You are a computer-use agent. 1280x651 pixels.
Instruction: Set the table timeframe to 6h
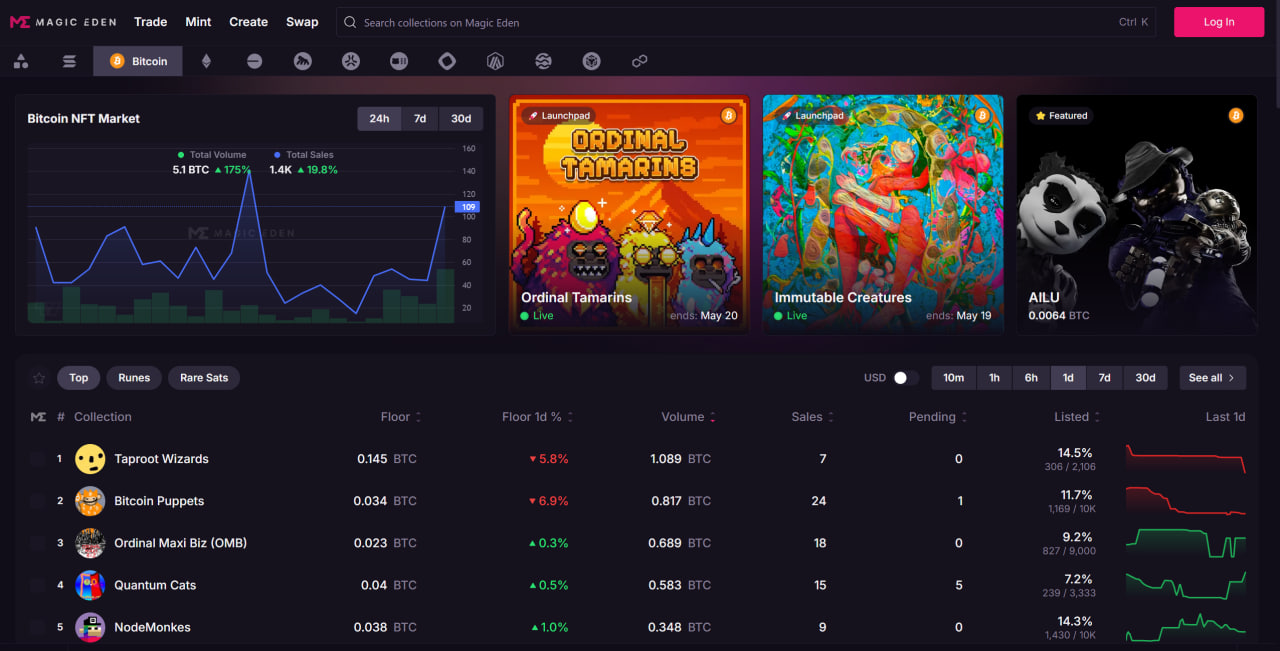pyautogui.click(x=1031, y=378)
